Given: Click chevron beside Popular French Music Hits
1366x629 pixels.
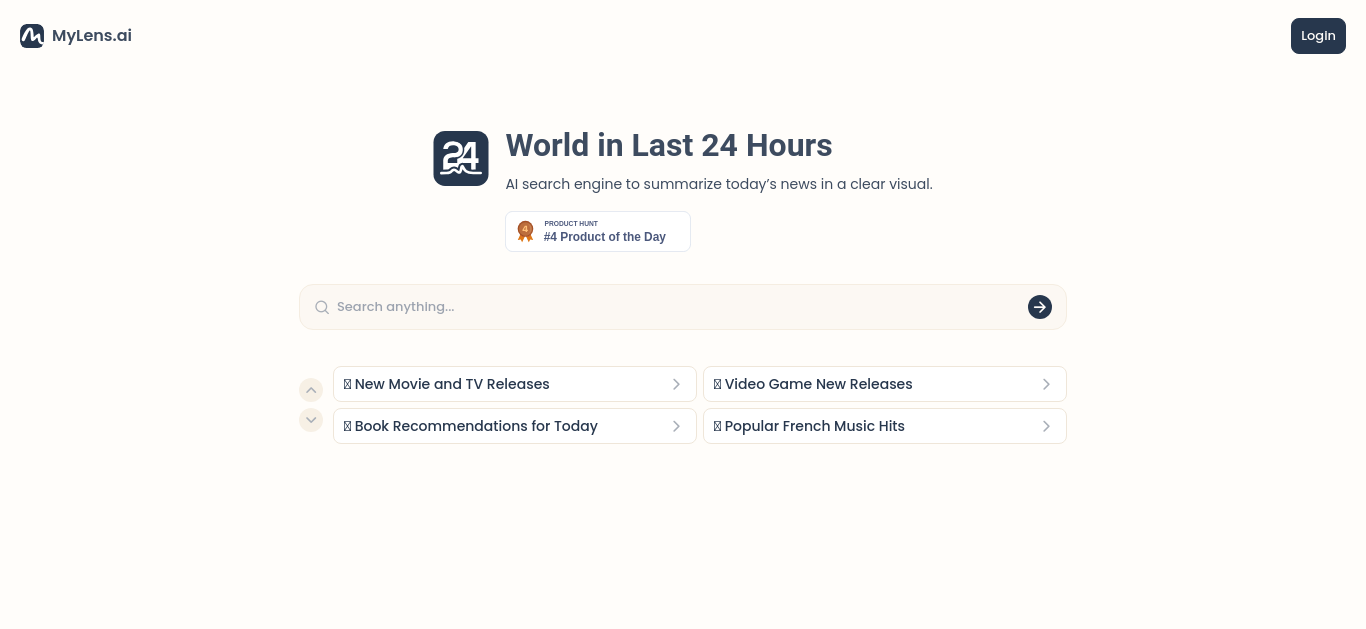Looking at the screenshot, I should click(x=1047, y=426).
